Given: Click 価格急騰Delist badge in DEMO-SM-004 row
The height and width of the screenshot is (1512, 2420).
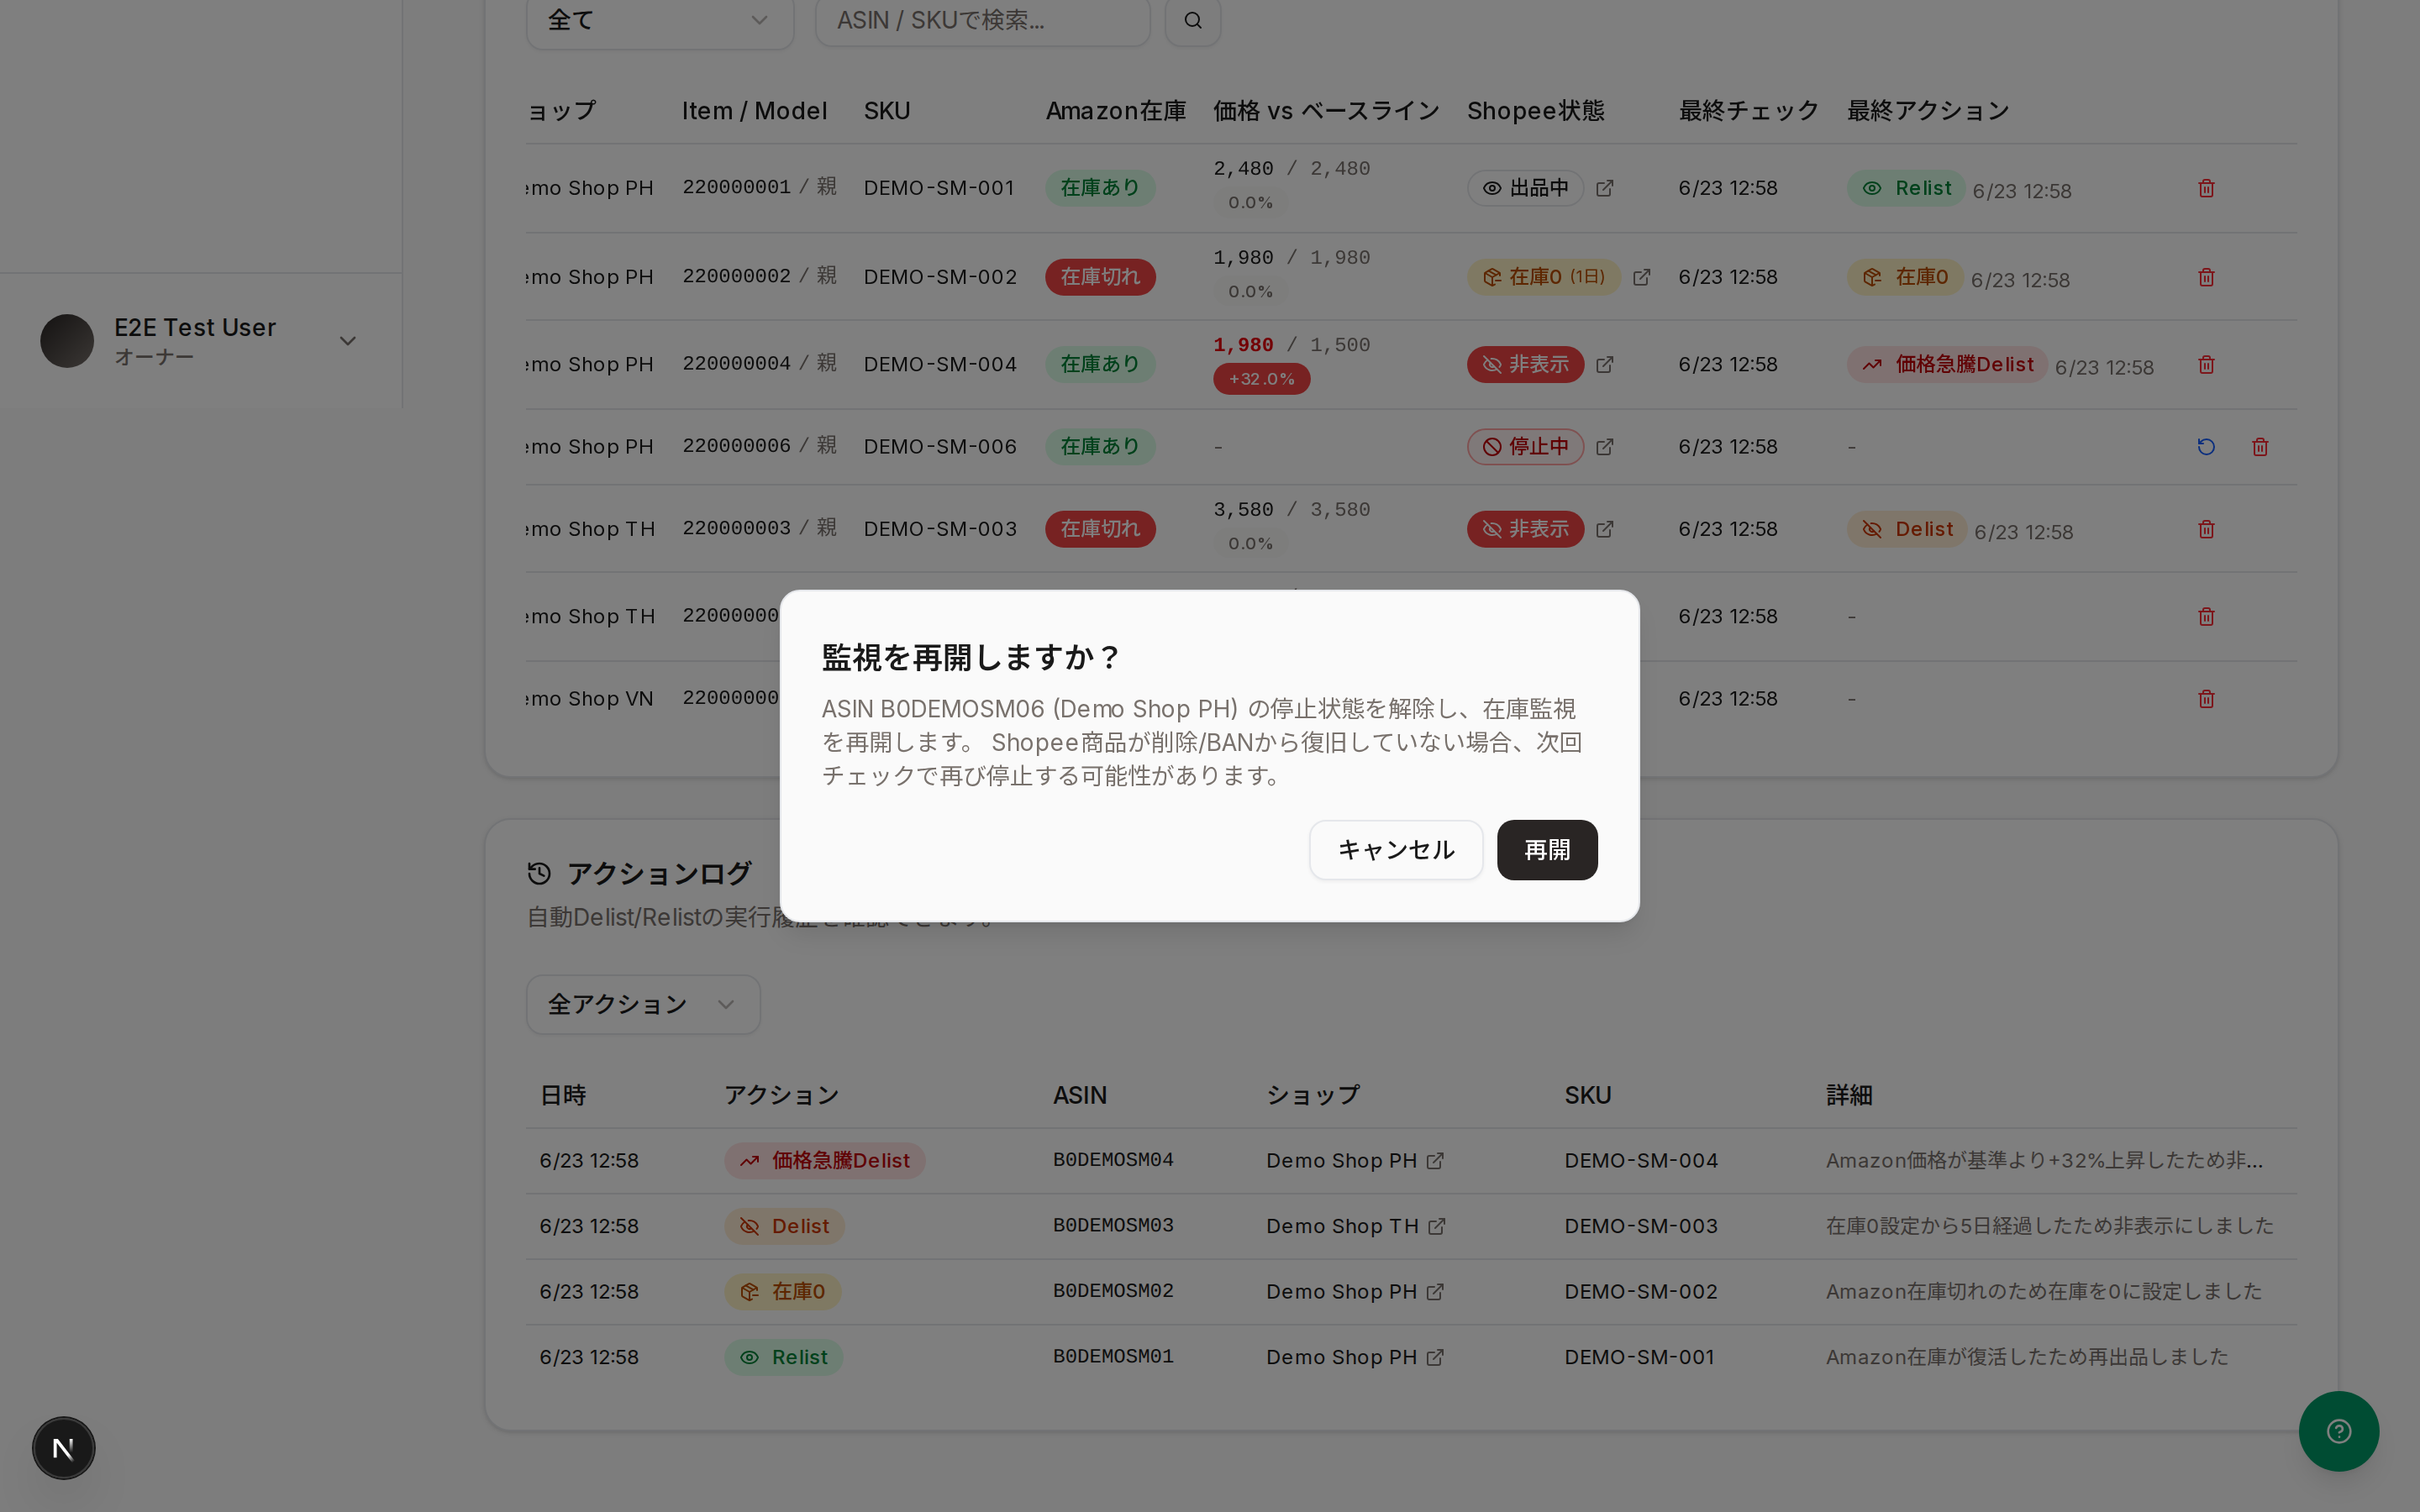Looking at the screenshot, I should tap(1946, 365).
